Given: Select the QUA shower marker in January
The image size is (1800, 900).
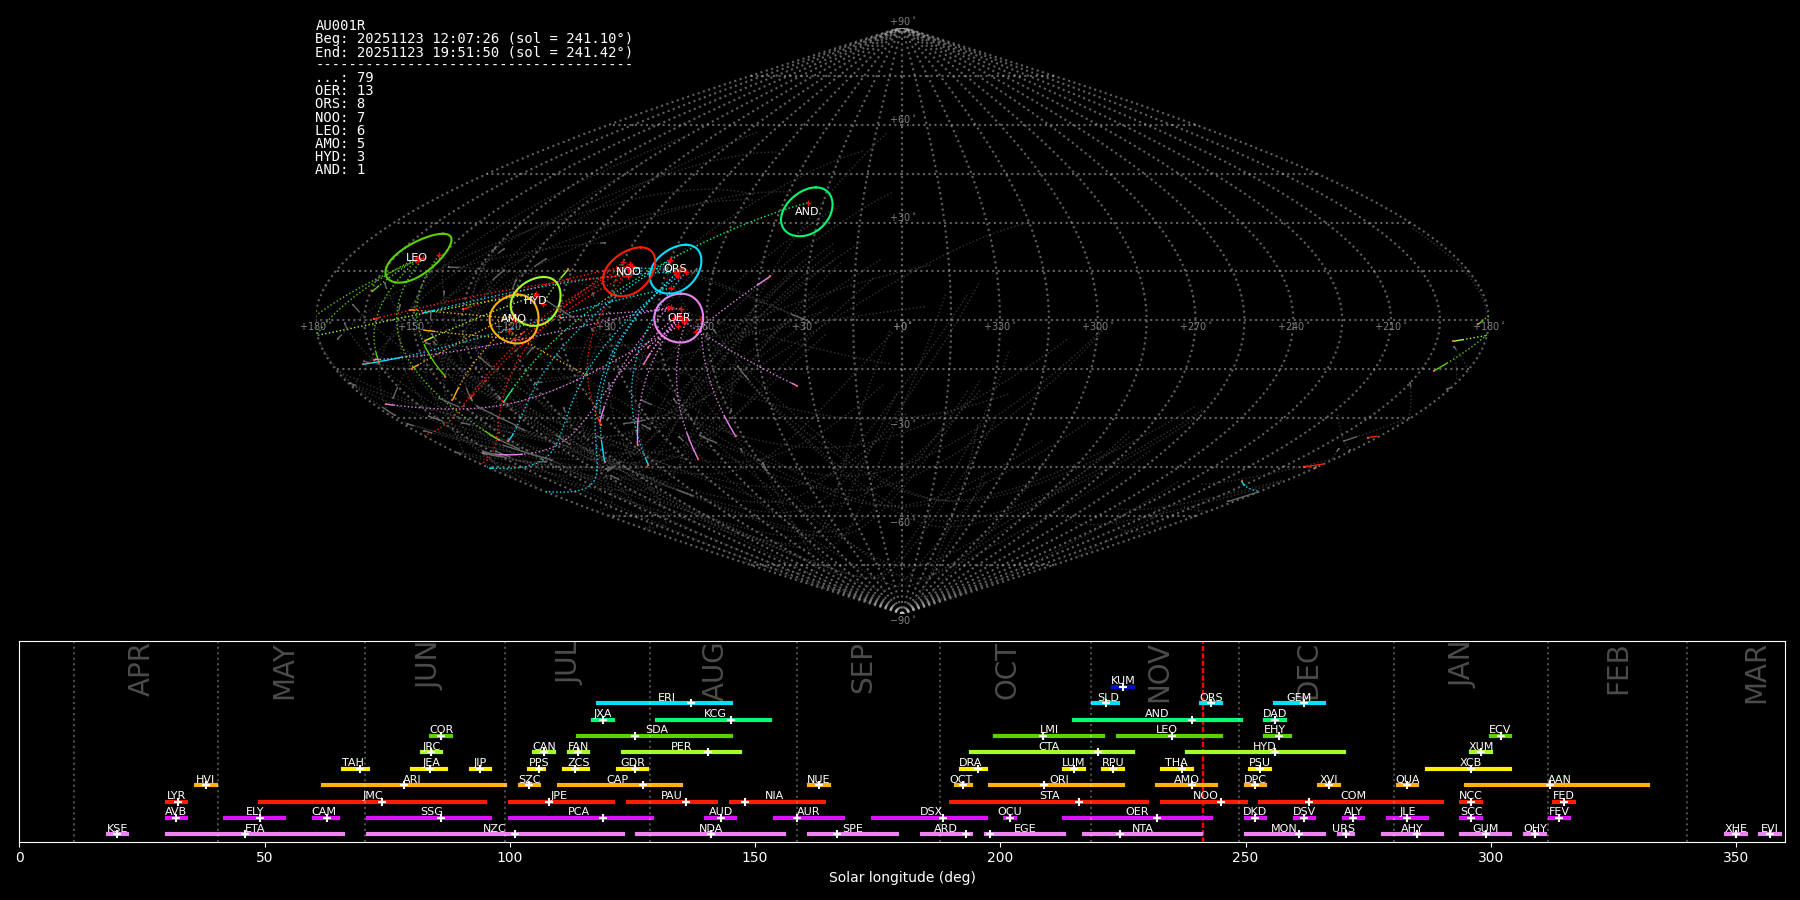Looking at the screenshot, I should click(x=1407, y=785).
